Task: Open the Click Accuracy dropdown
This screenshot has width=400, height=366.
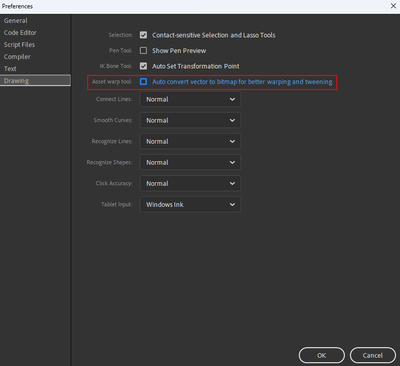Action: coord(190,183)
